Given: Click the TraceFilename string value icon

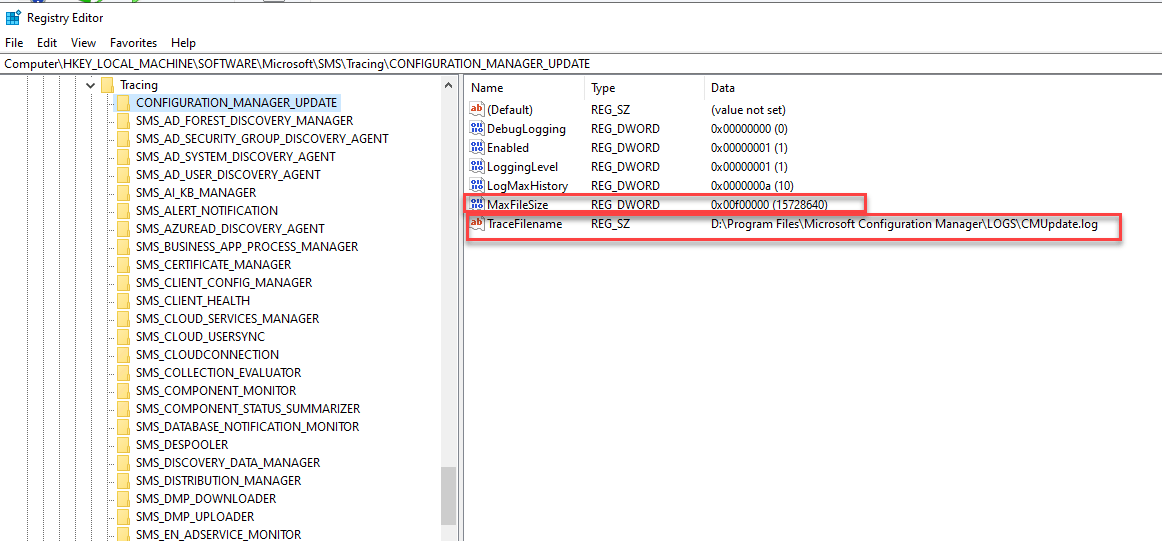Looking at the screenshot, I should coord(477,223).
